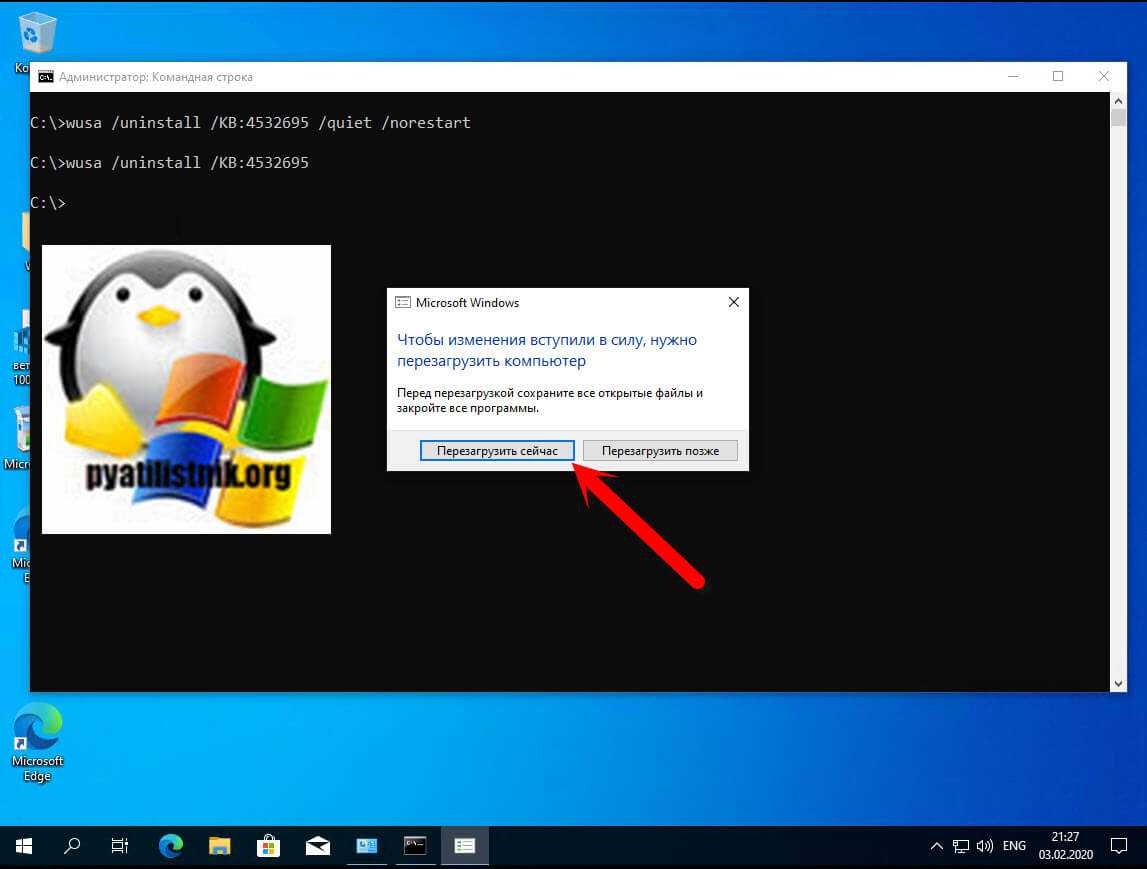Open the notification action center
This screenshot has width=1147, height=869.
tap(1118, 846)
